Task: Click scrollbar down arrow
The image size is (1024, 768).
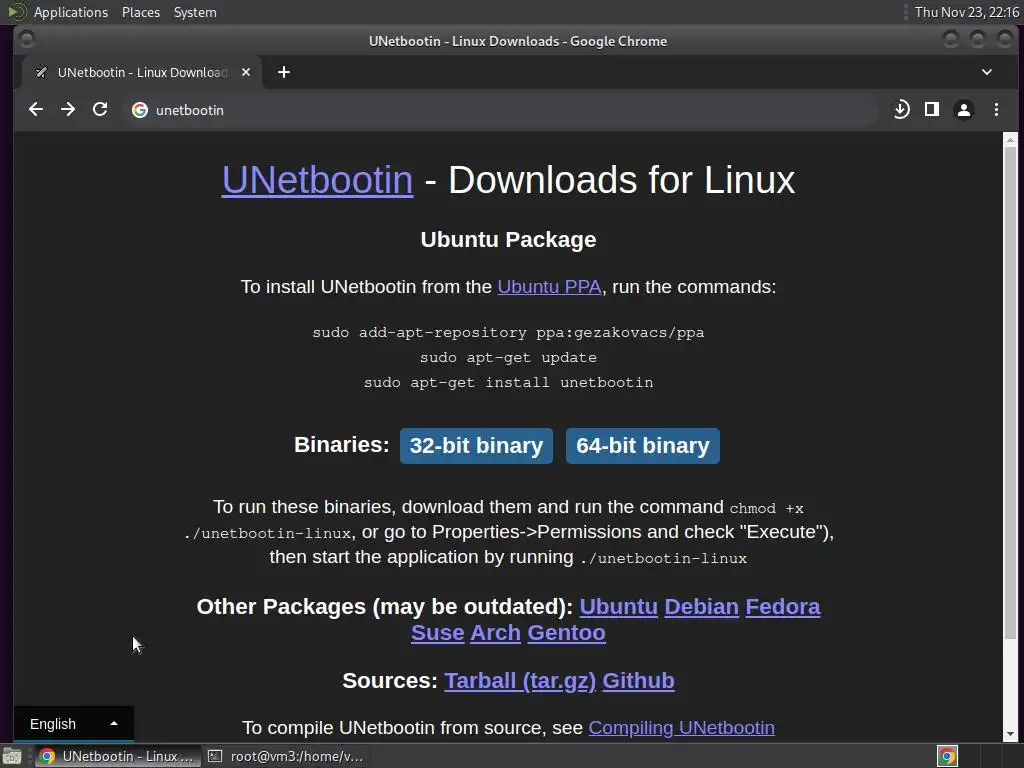Action: click(x=1010, y=734)
